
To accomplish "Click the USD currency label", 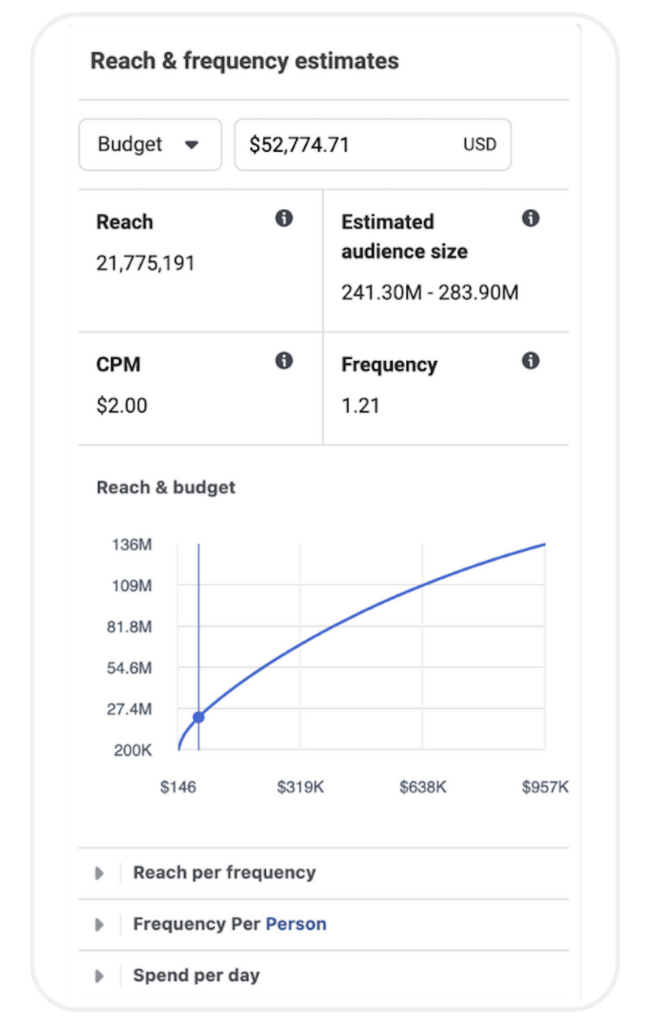I will 480,144.
